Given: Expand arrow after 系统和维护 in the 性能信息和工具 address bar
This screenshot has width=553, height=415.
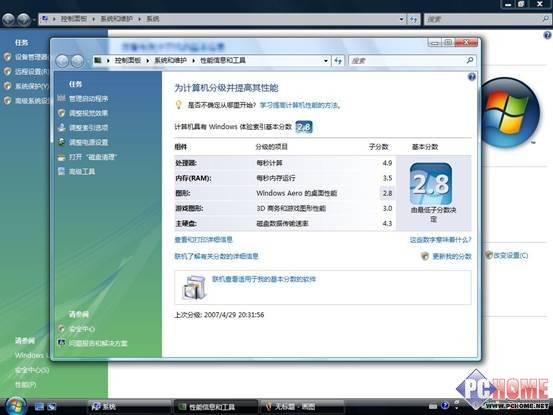Looking at the screenshot, I should [194, 61].
